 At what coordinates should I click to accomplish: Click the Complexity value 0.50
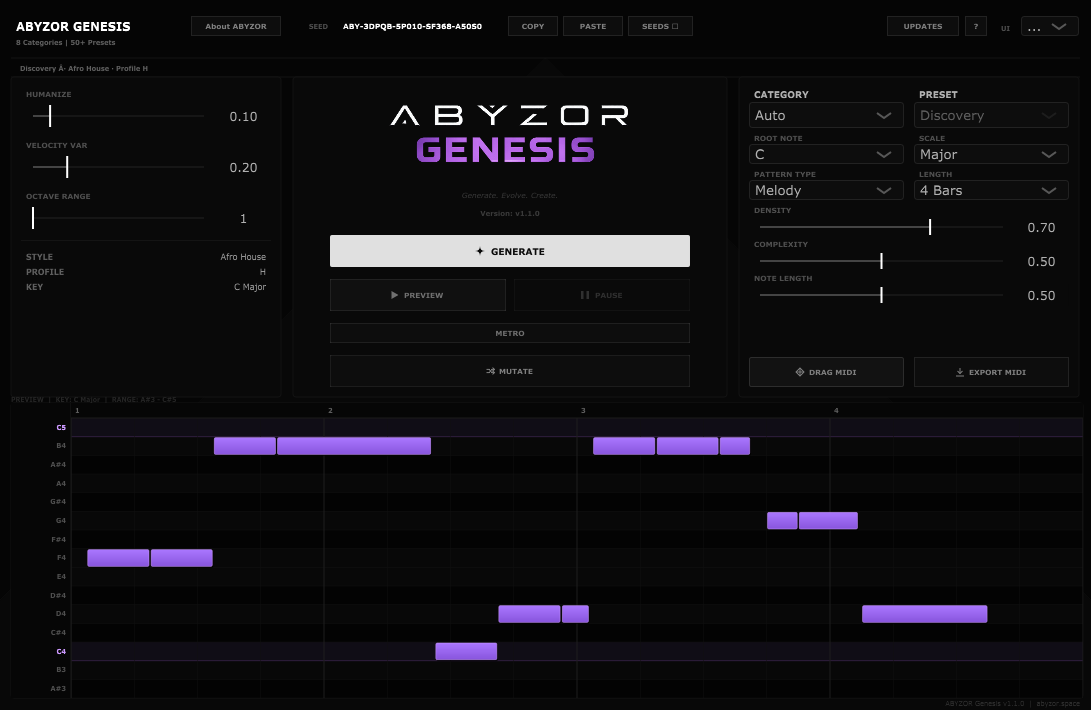coord(1041,262)
